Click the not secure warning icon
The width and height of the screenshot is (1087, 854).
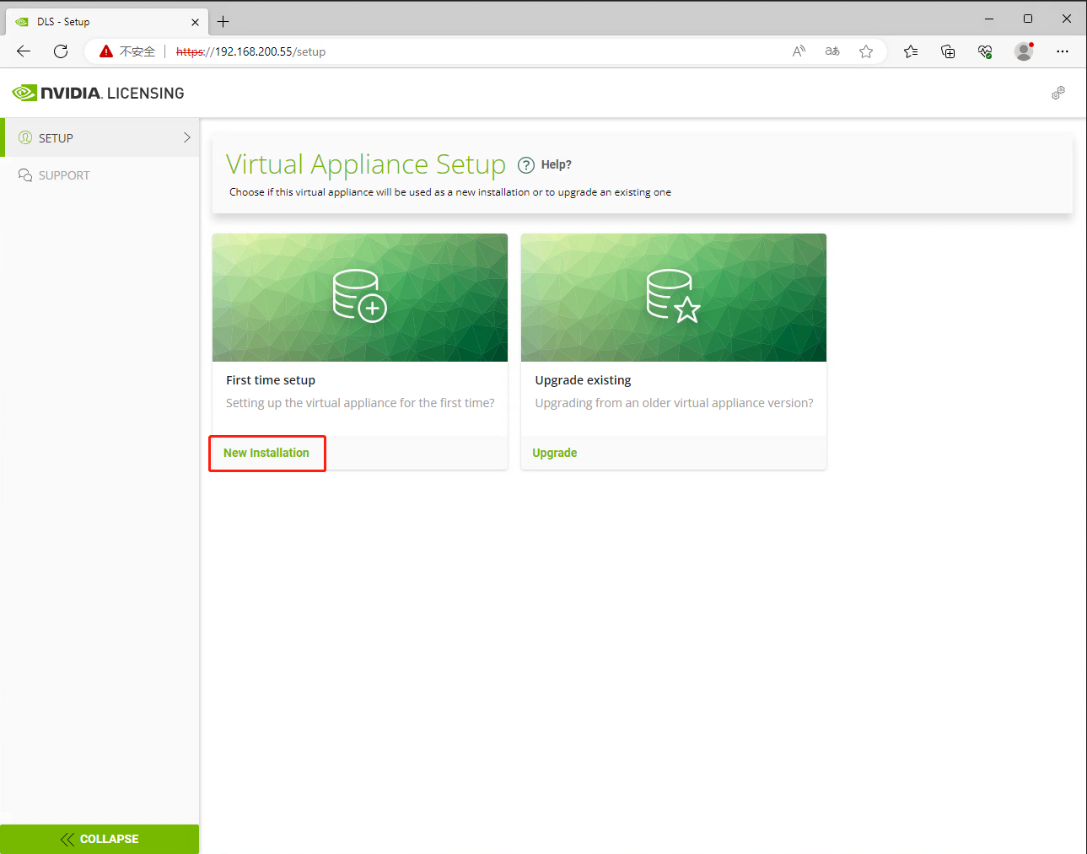[106, 51]
